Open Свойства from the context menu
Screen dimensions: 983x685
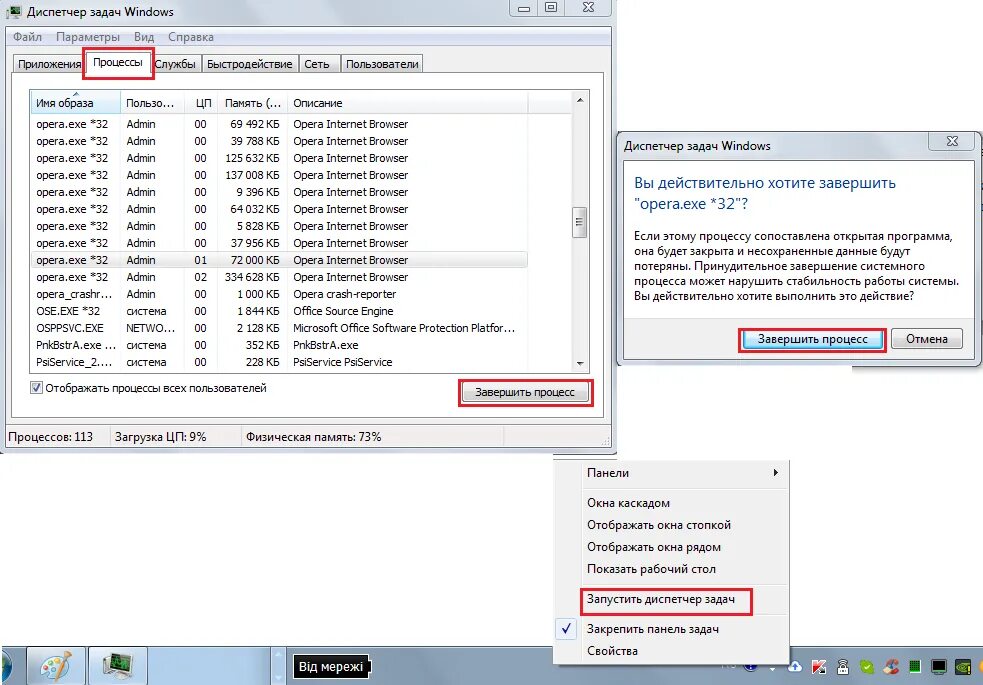pyautogui.click(x=612, y=651)
